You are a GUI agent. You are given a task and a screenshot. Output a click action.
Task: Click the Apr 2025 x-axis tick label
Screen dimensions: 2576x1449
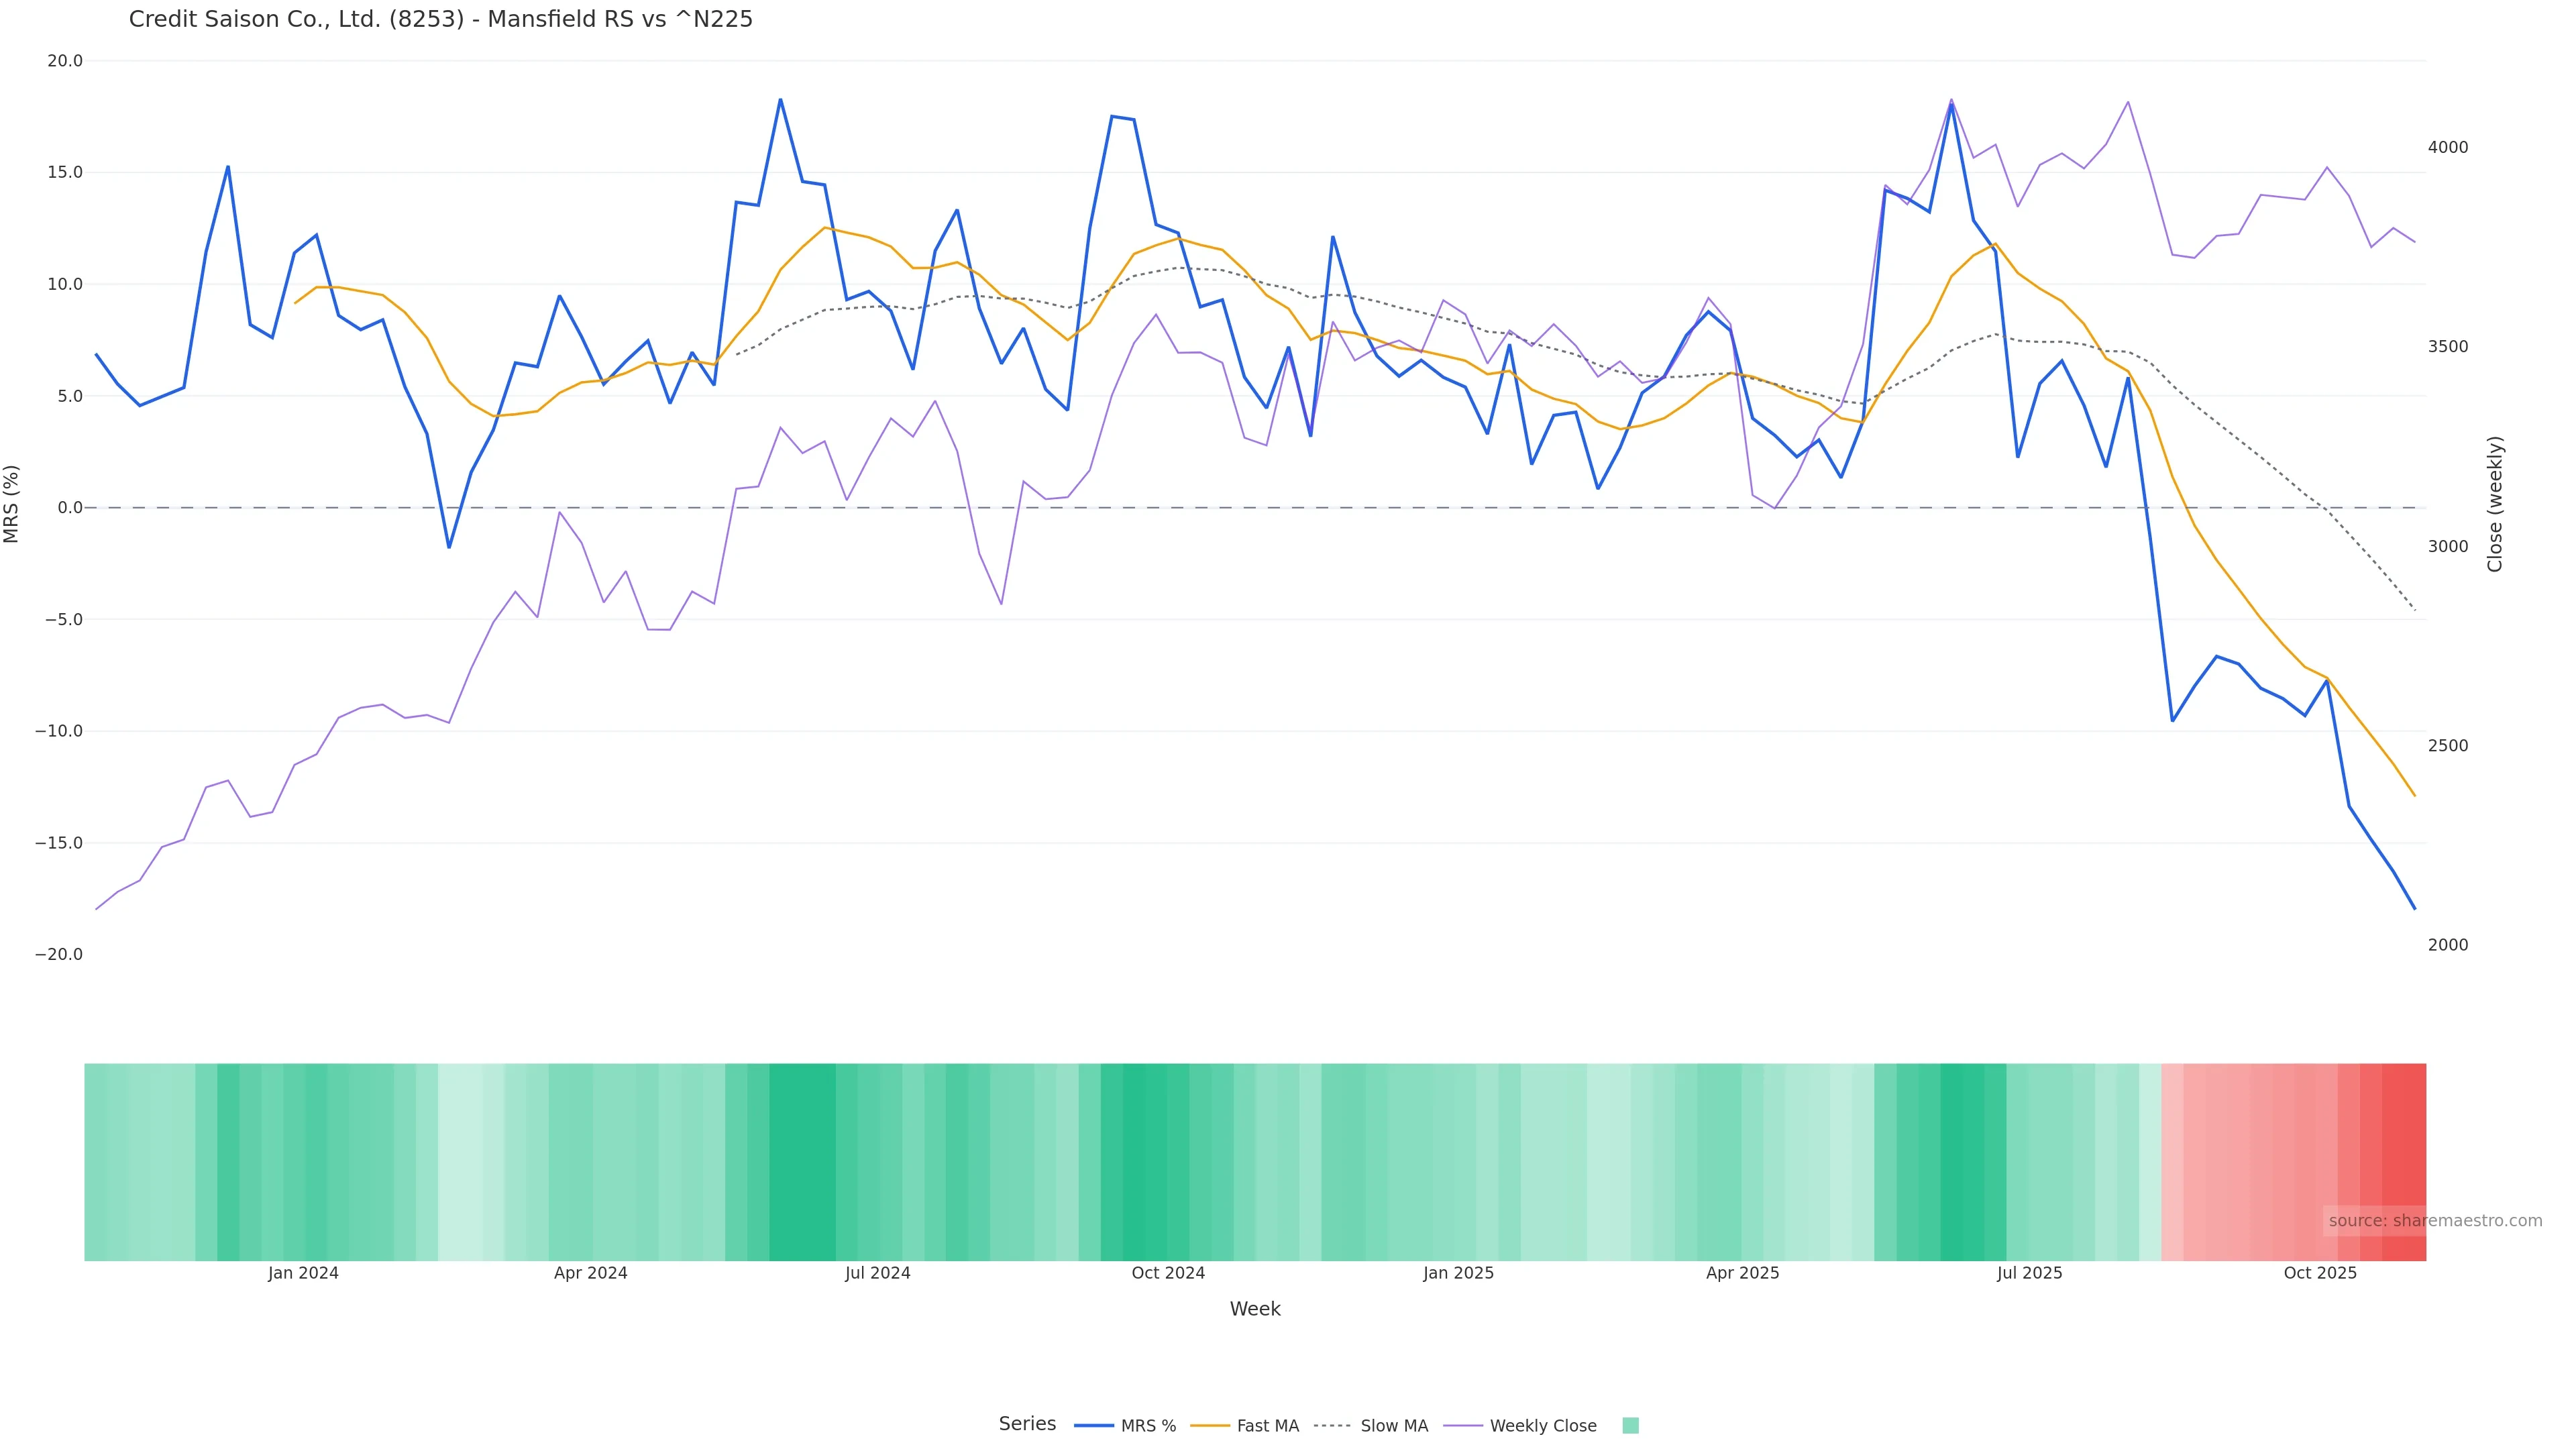[x=1742, y=1273]
